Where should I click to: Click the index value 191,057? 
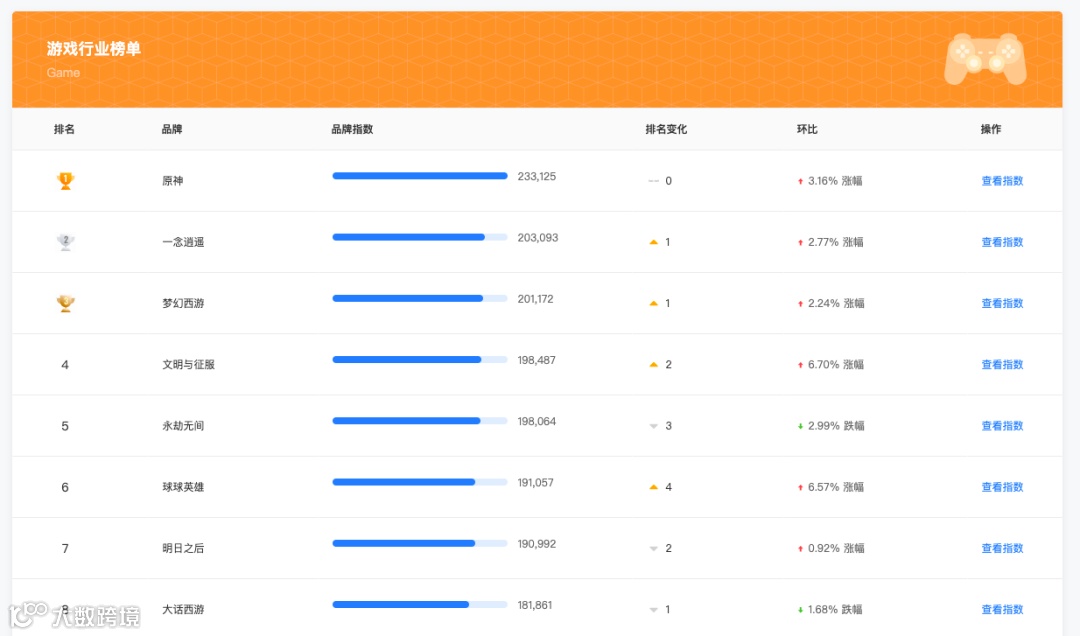pyautogui.click(x=535, y=483)
